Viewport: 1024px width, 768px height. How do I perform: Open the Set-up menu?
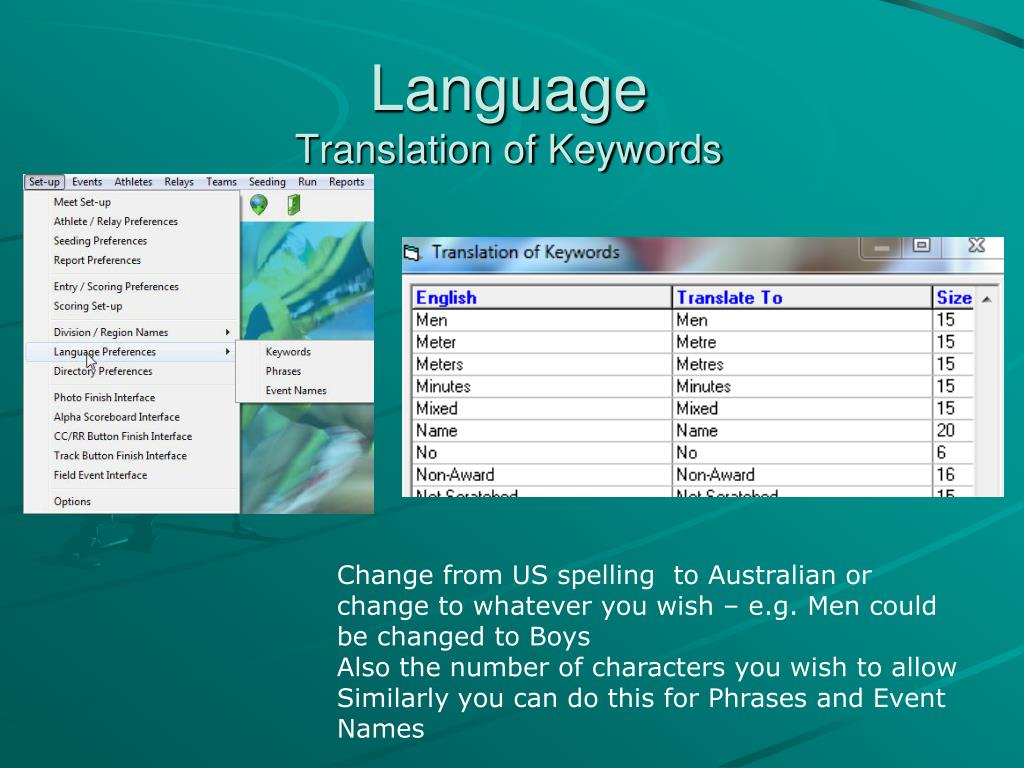pyautogui.click(x=44, y=182)
